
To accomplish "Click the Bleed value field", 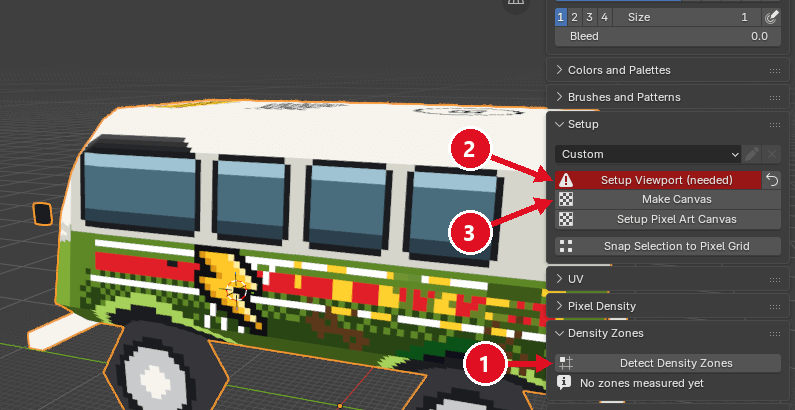I will (x=668, y=36).
